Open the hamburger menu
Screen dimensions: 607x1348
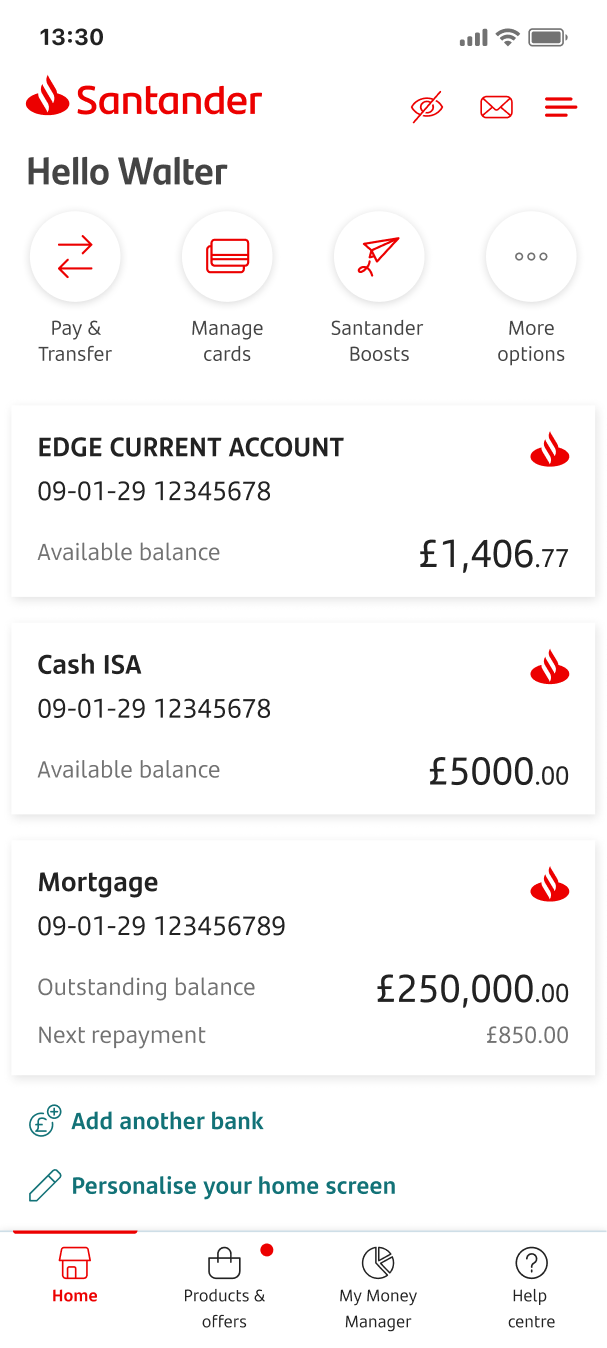[560, 106]
